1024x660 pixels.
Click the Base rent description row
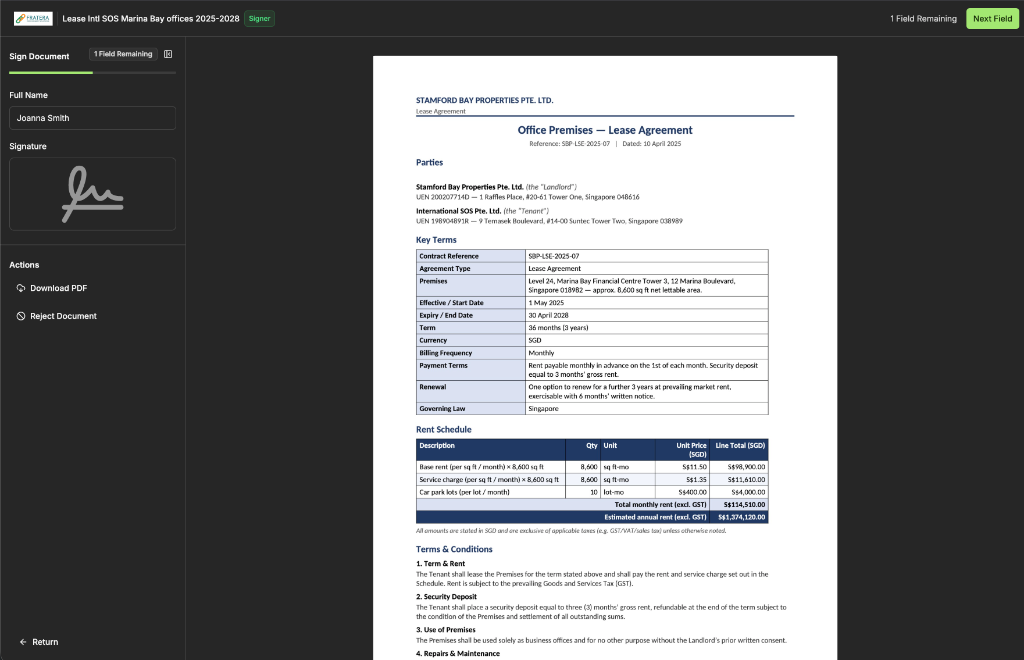point(490,467)
